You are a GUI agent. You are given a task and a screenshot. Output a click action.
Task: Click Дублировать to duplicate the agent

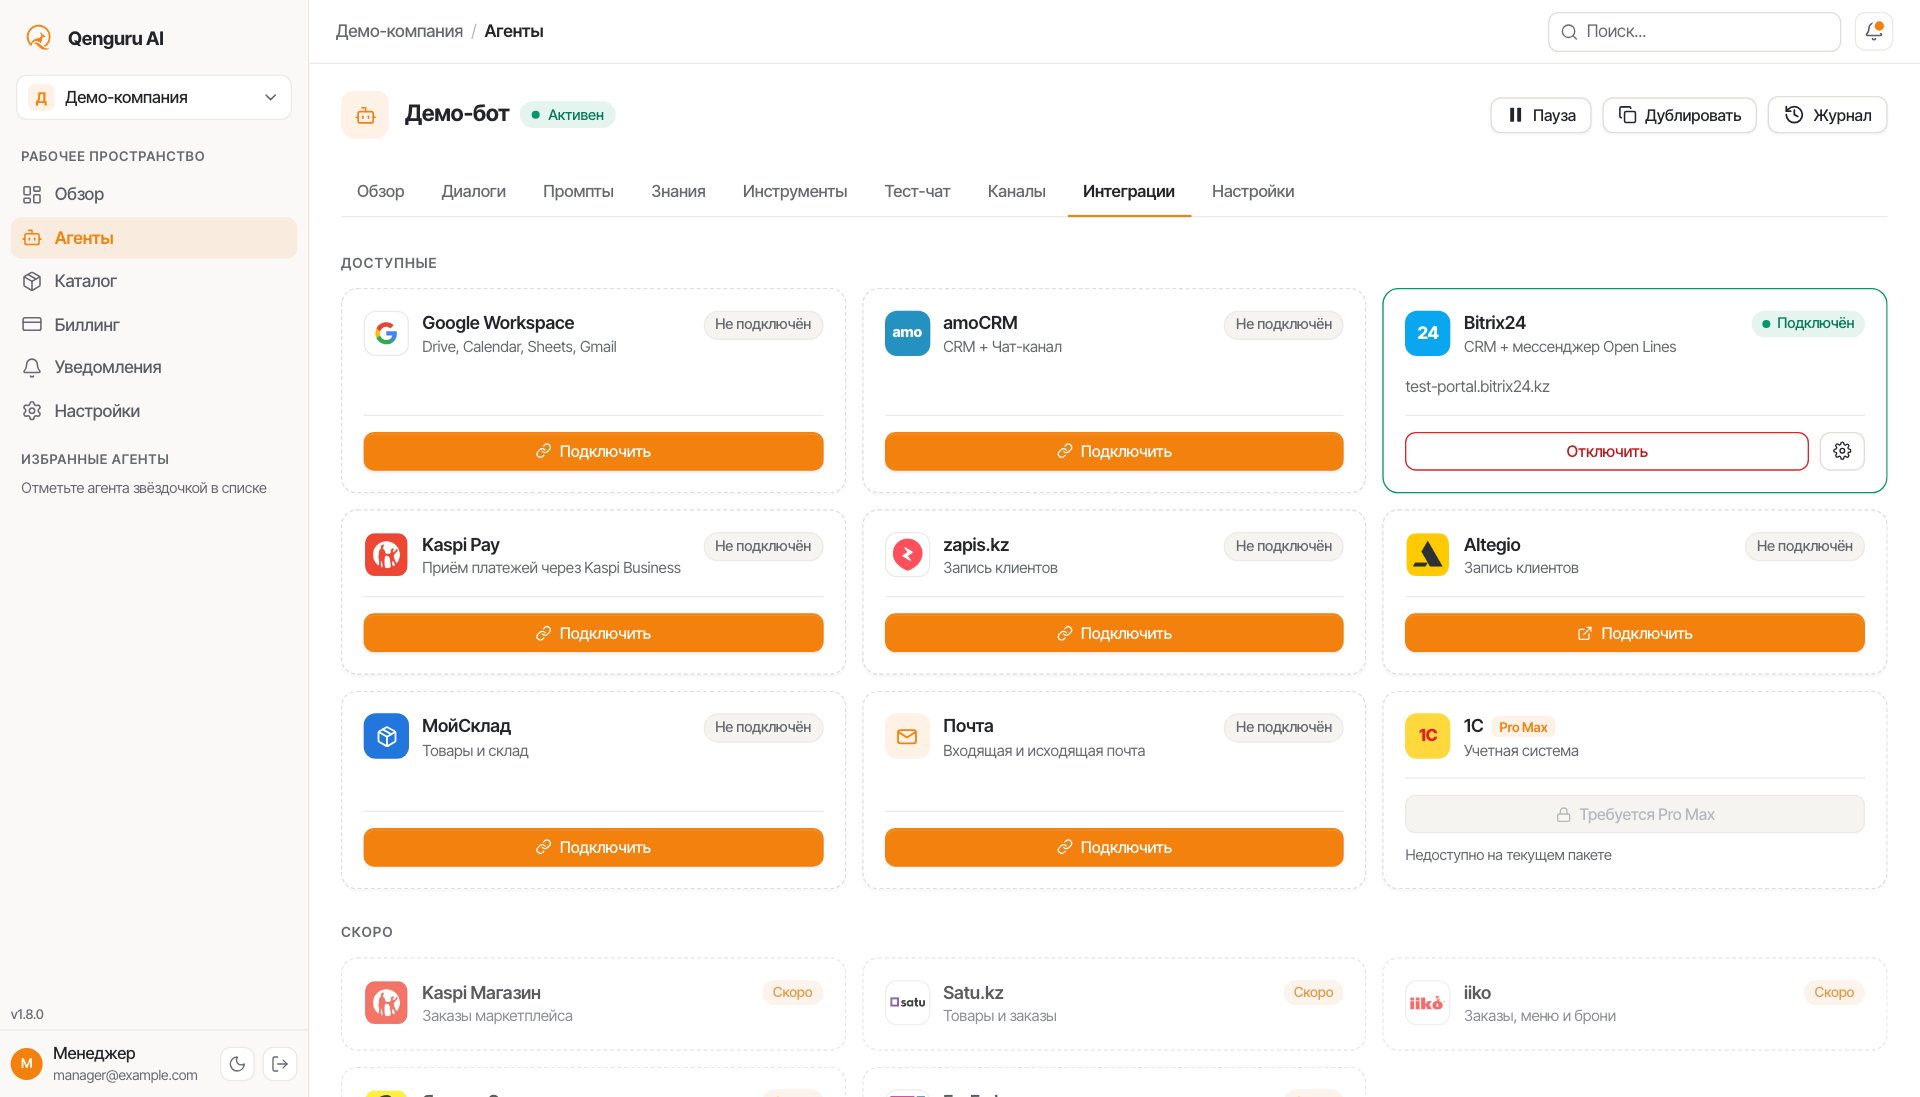pos(1679,115)
